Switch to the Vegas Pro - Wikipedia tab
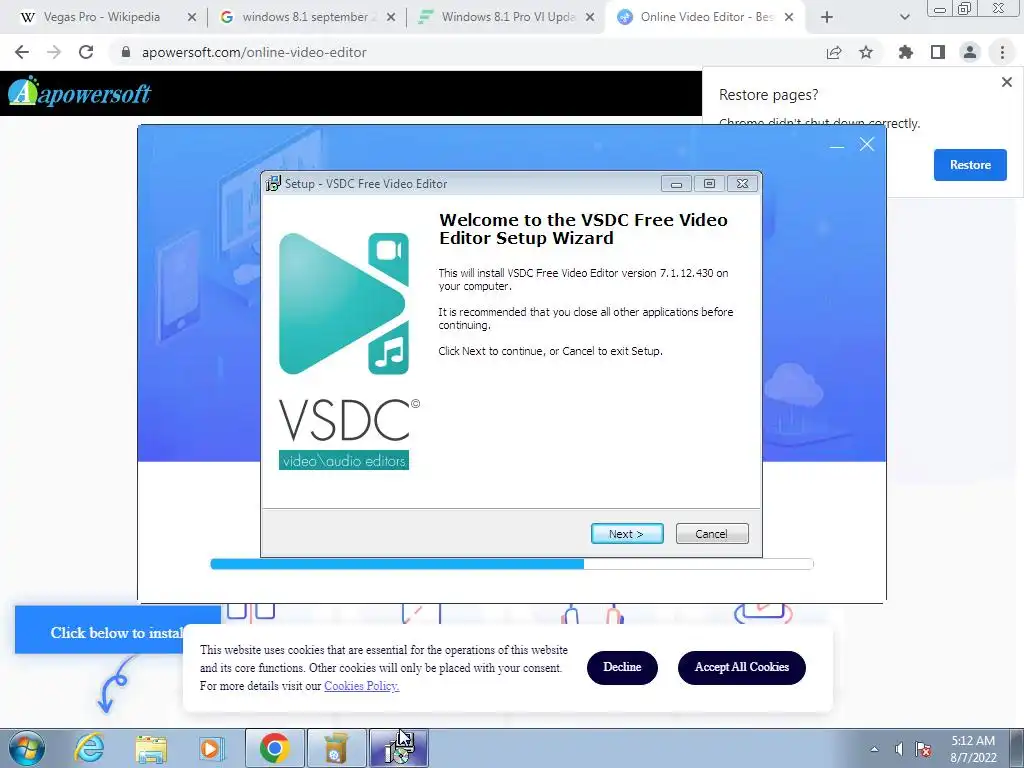 point(102,17)
